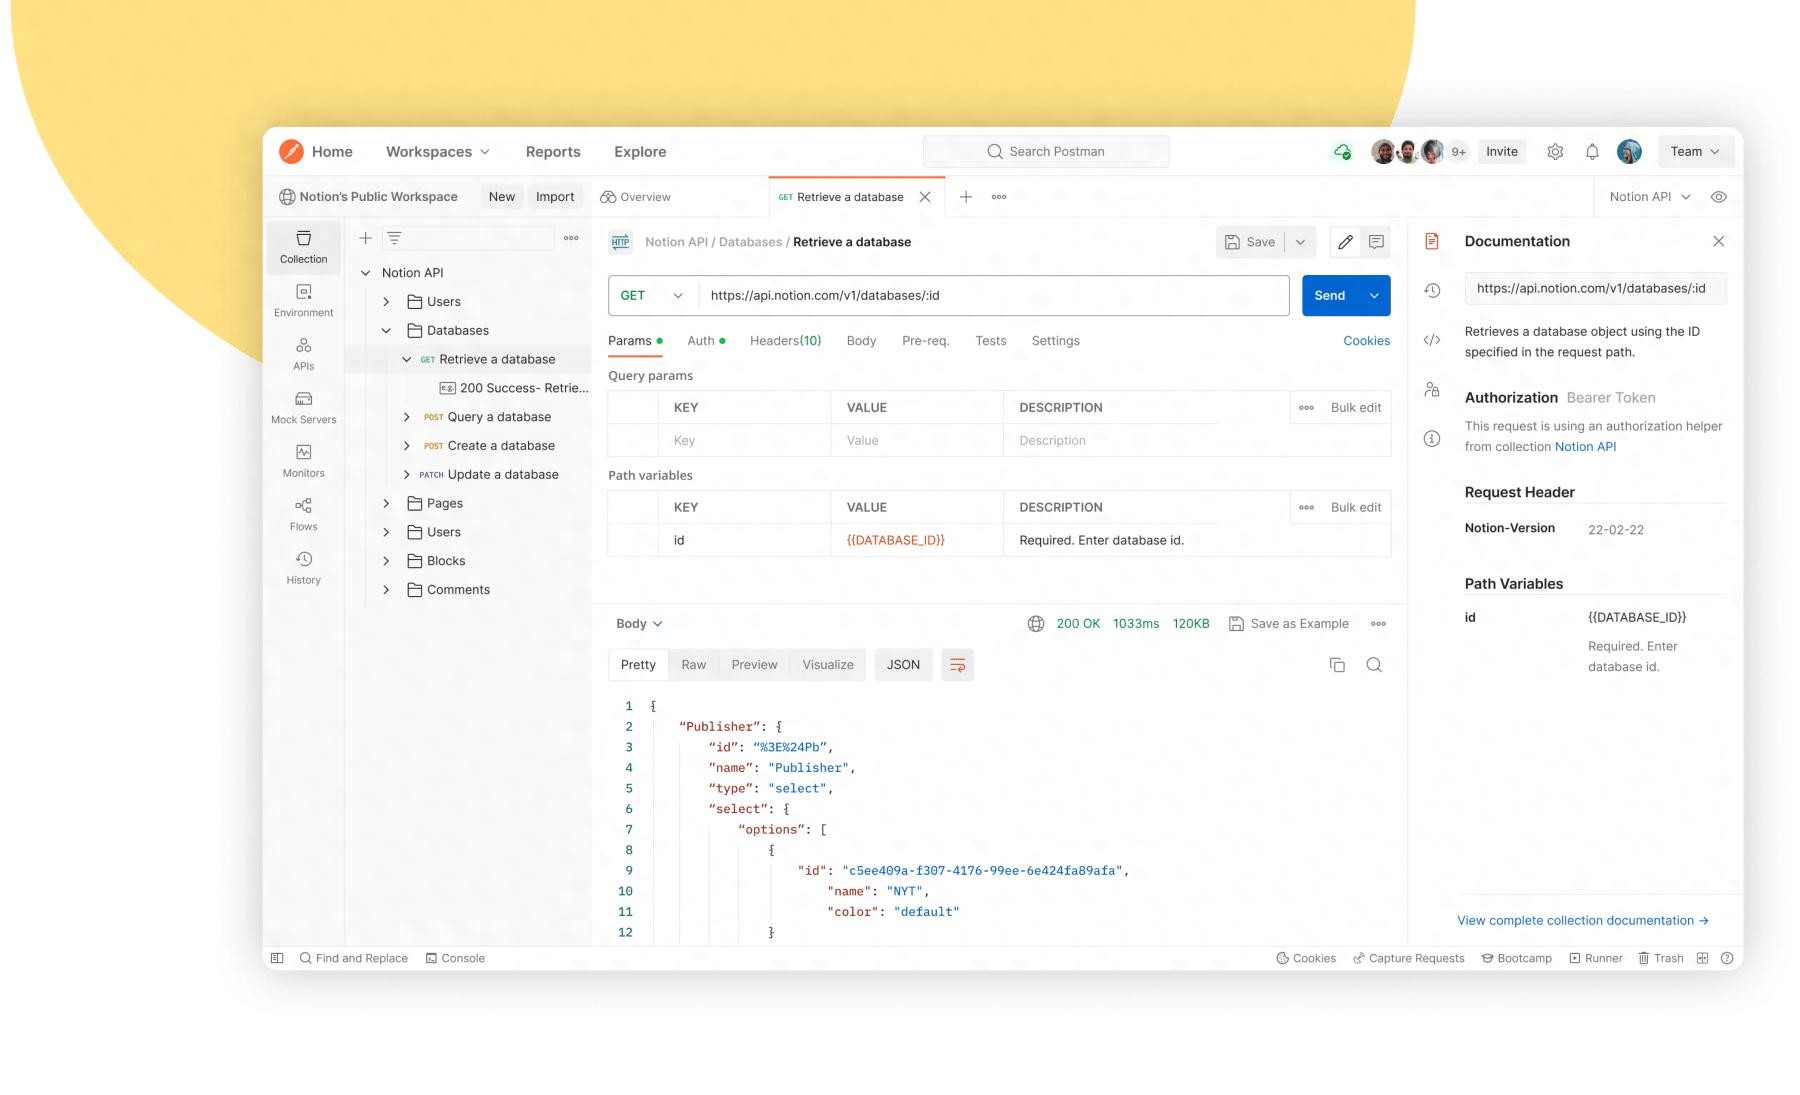Switch to the Headers(10) tab
The width and height of the screenshot is (1800, 1095).
click(x=785, y=341)
